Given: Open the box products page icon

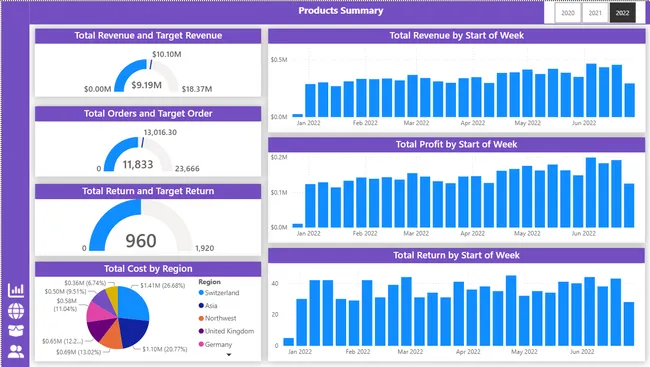Looking at the screenshot, I should tap(16, 331).
